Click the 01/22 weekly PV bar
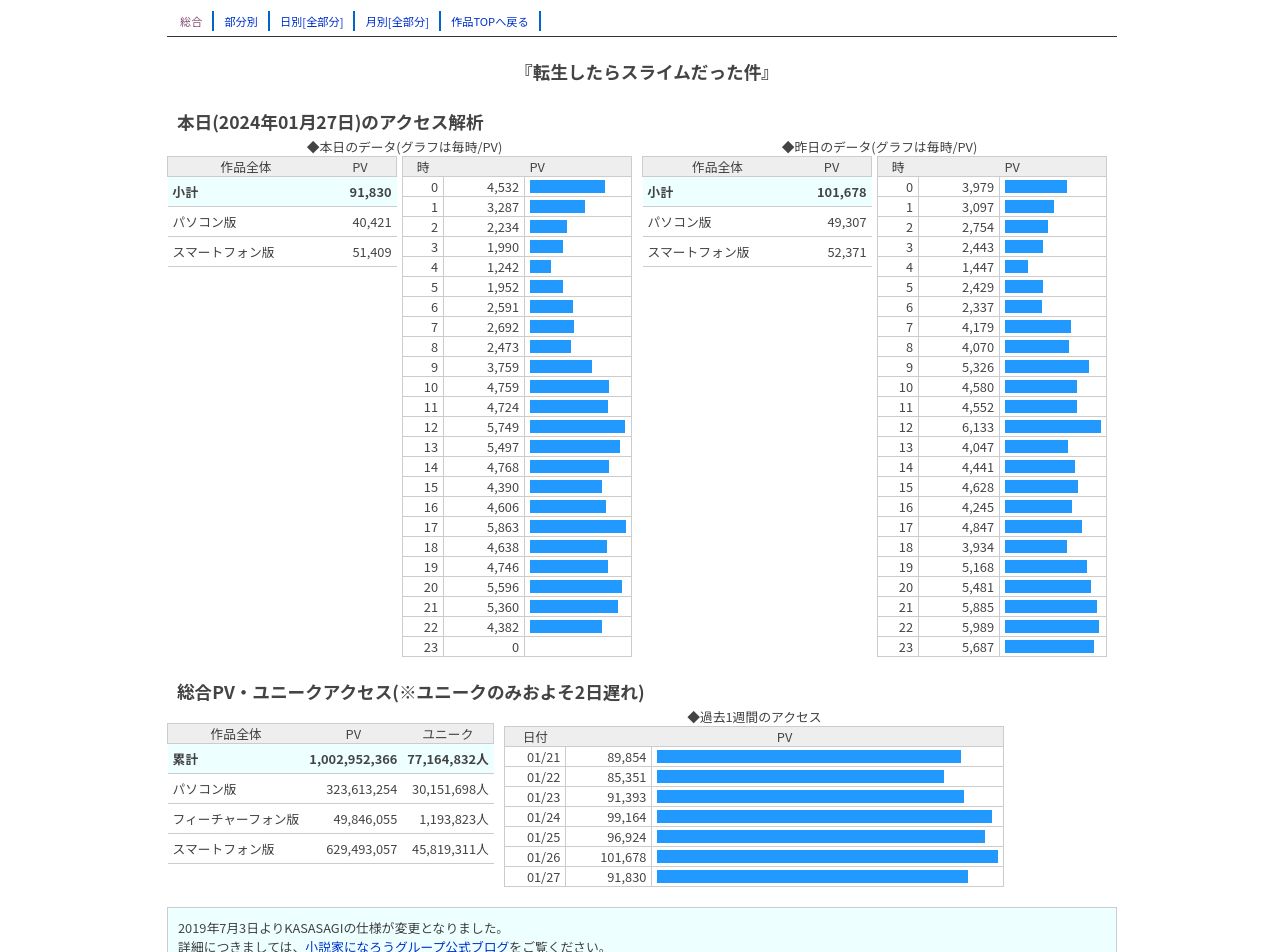The height and width of the screenshot is (952, 1284). (x=800, y=777)
